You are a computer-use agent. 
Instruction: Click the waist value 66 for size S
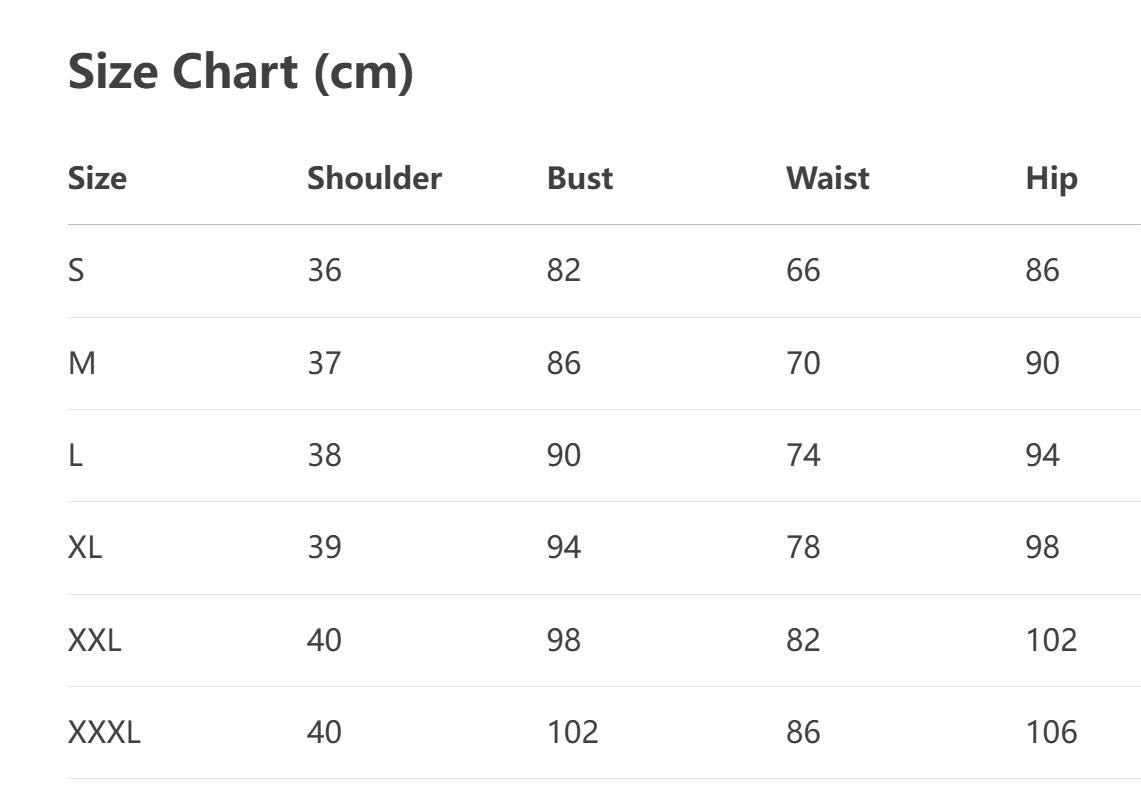click(x=803, y=270)
